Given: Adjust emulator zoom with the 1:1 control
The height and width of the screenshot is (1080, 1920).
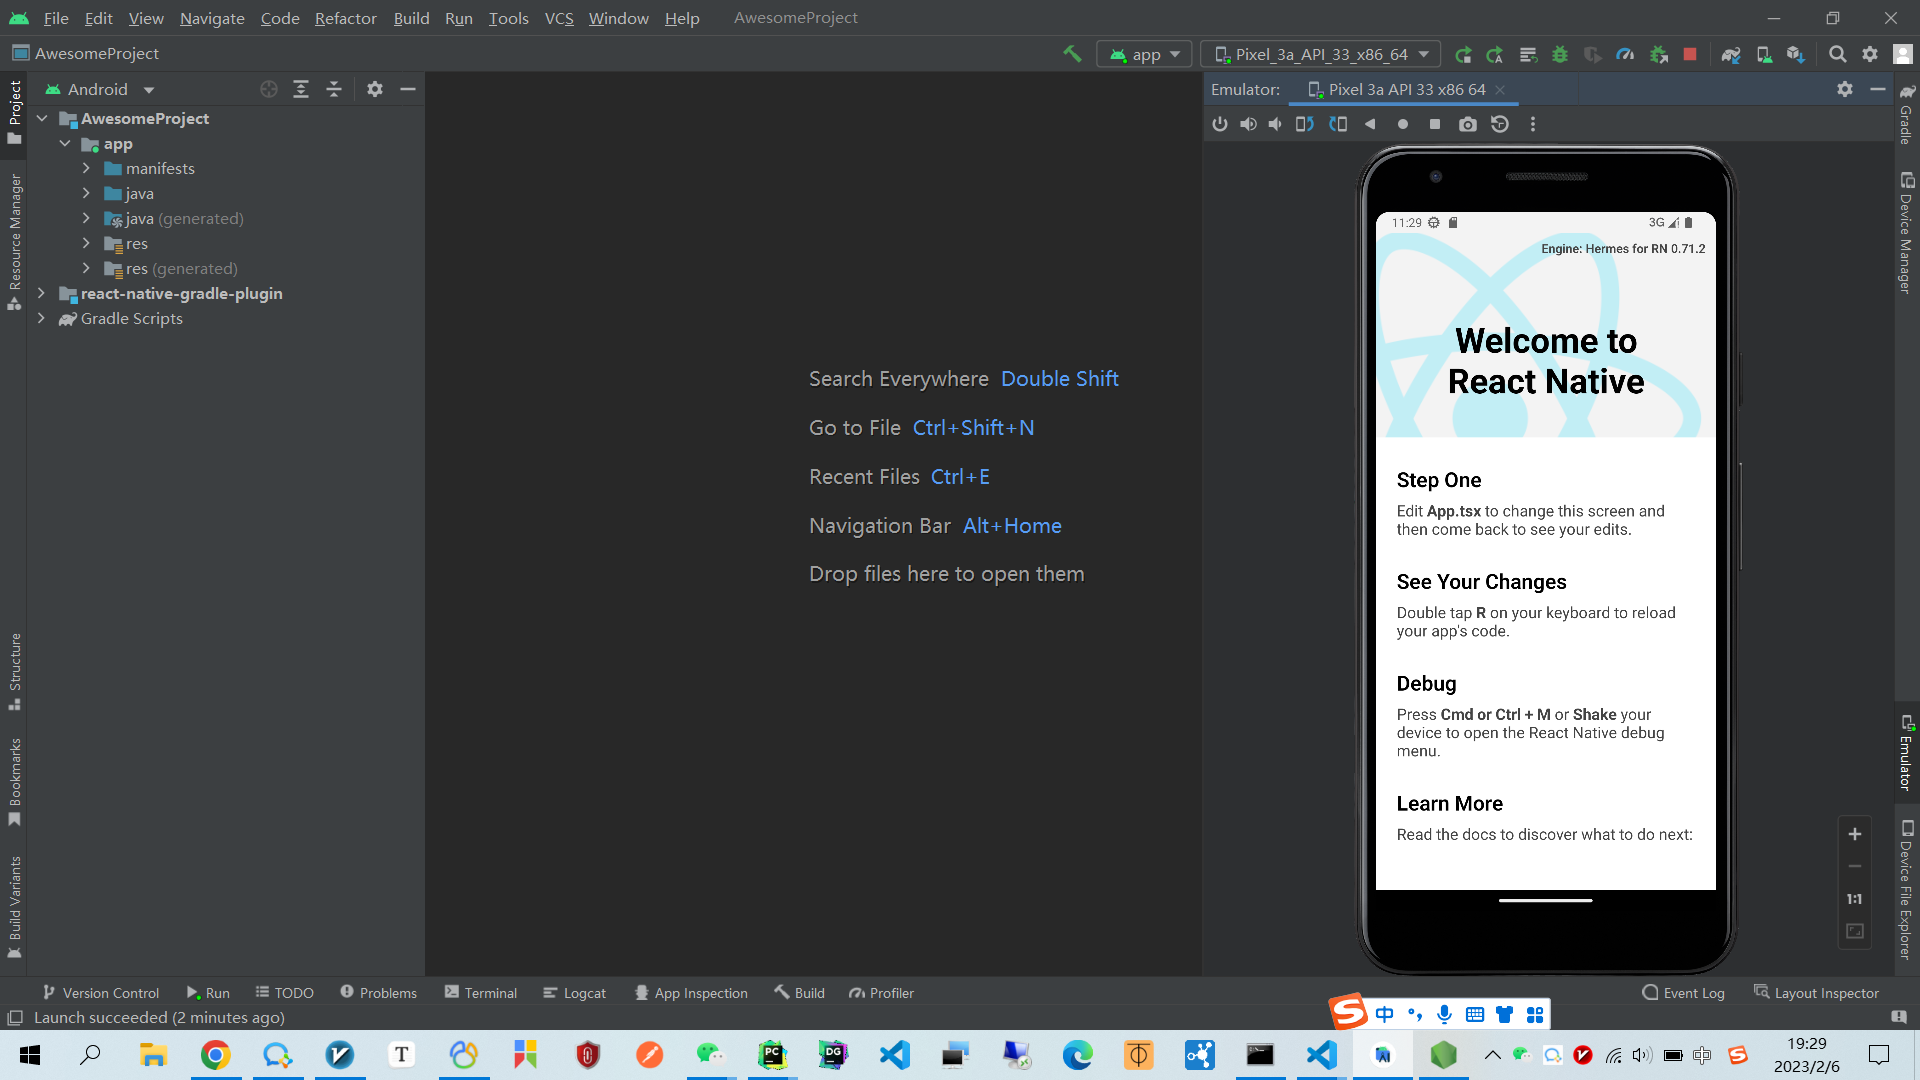Looking at the screenshot, I should point(1855,898).
